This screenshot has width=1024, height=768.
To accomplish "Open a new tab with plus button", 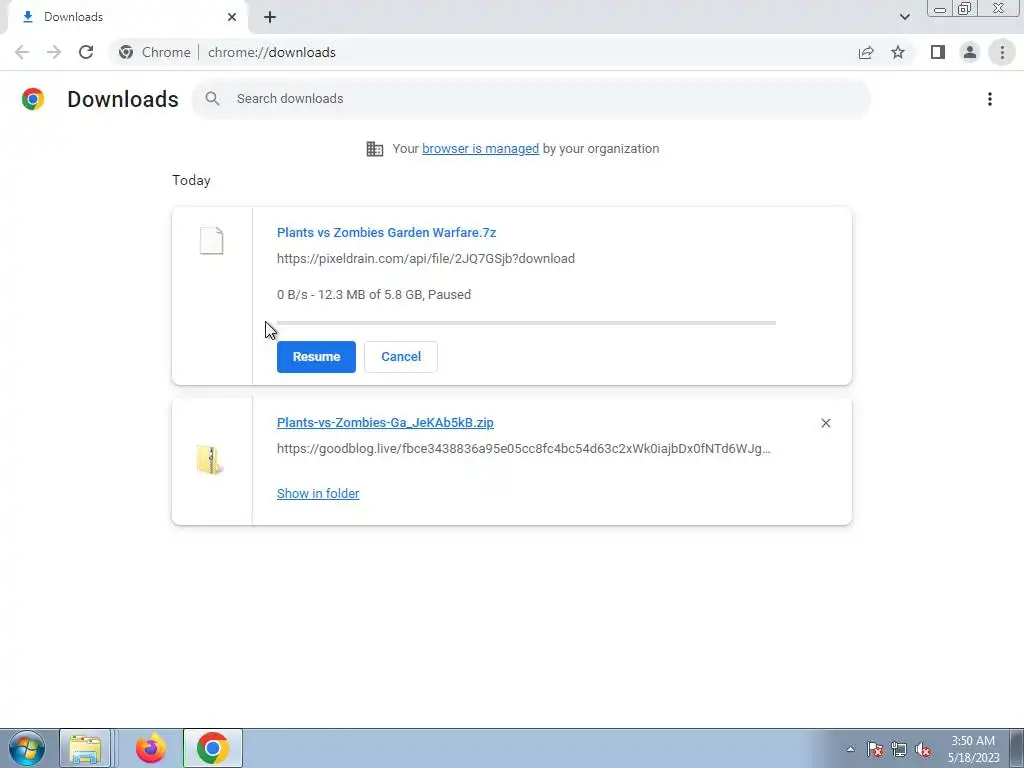I will [x=270, y=17].
